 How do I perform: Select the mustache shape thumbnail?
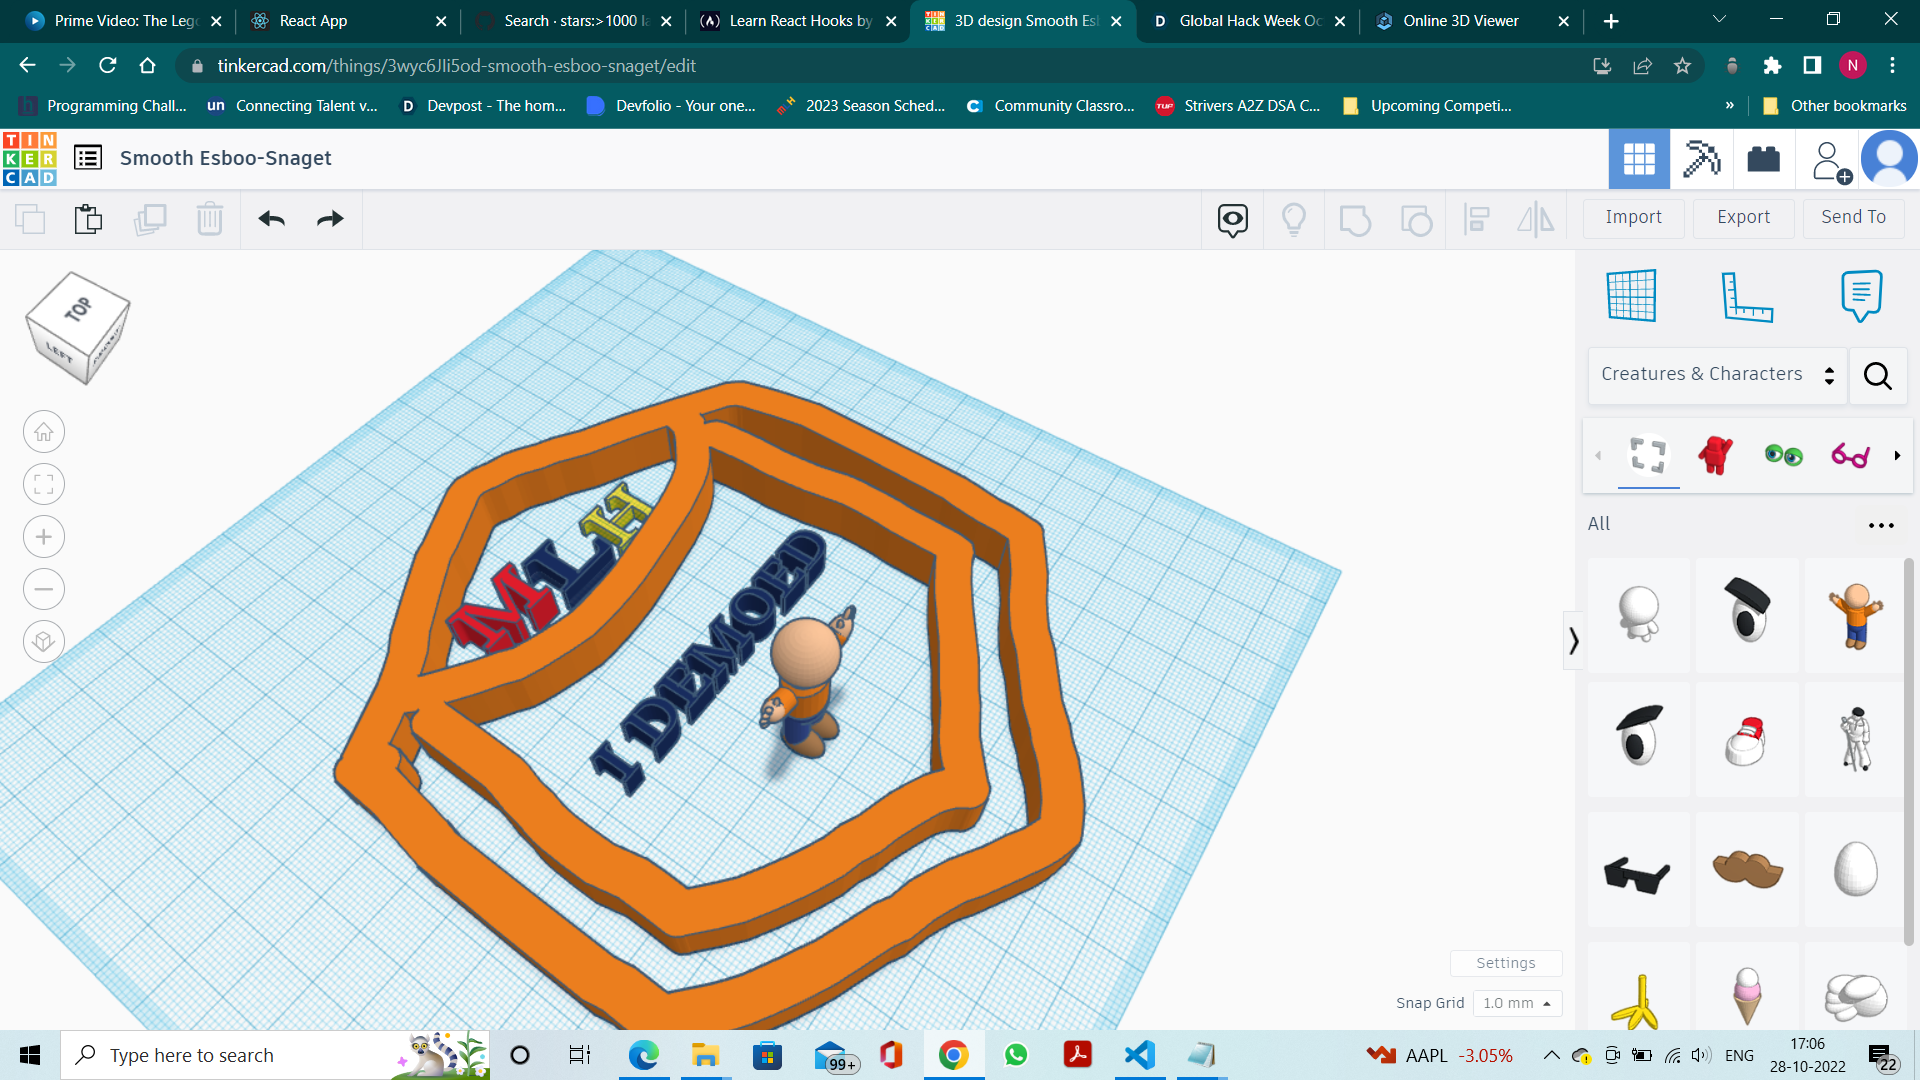(x=1747, y=869)
